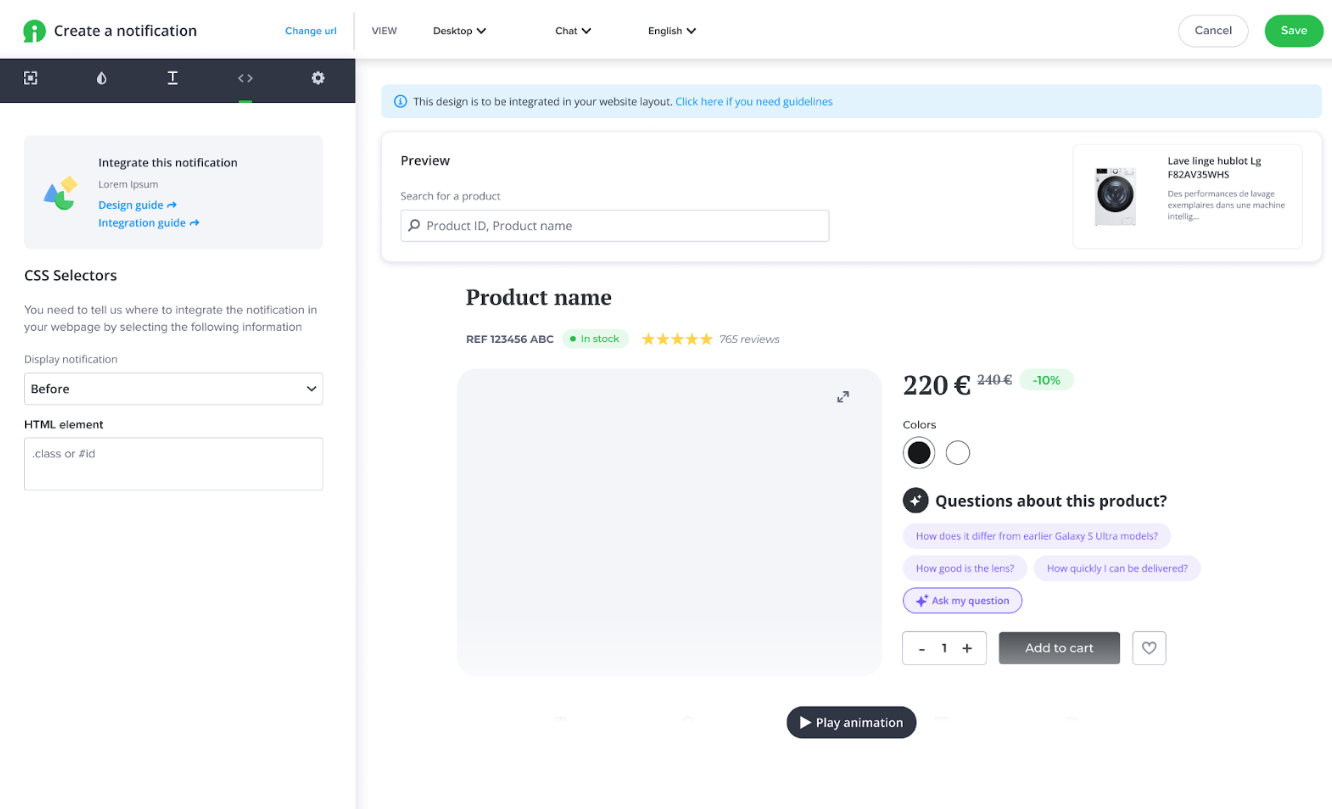Click the green Save button

coord(1294,31)
